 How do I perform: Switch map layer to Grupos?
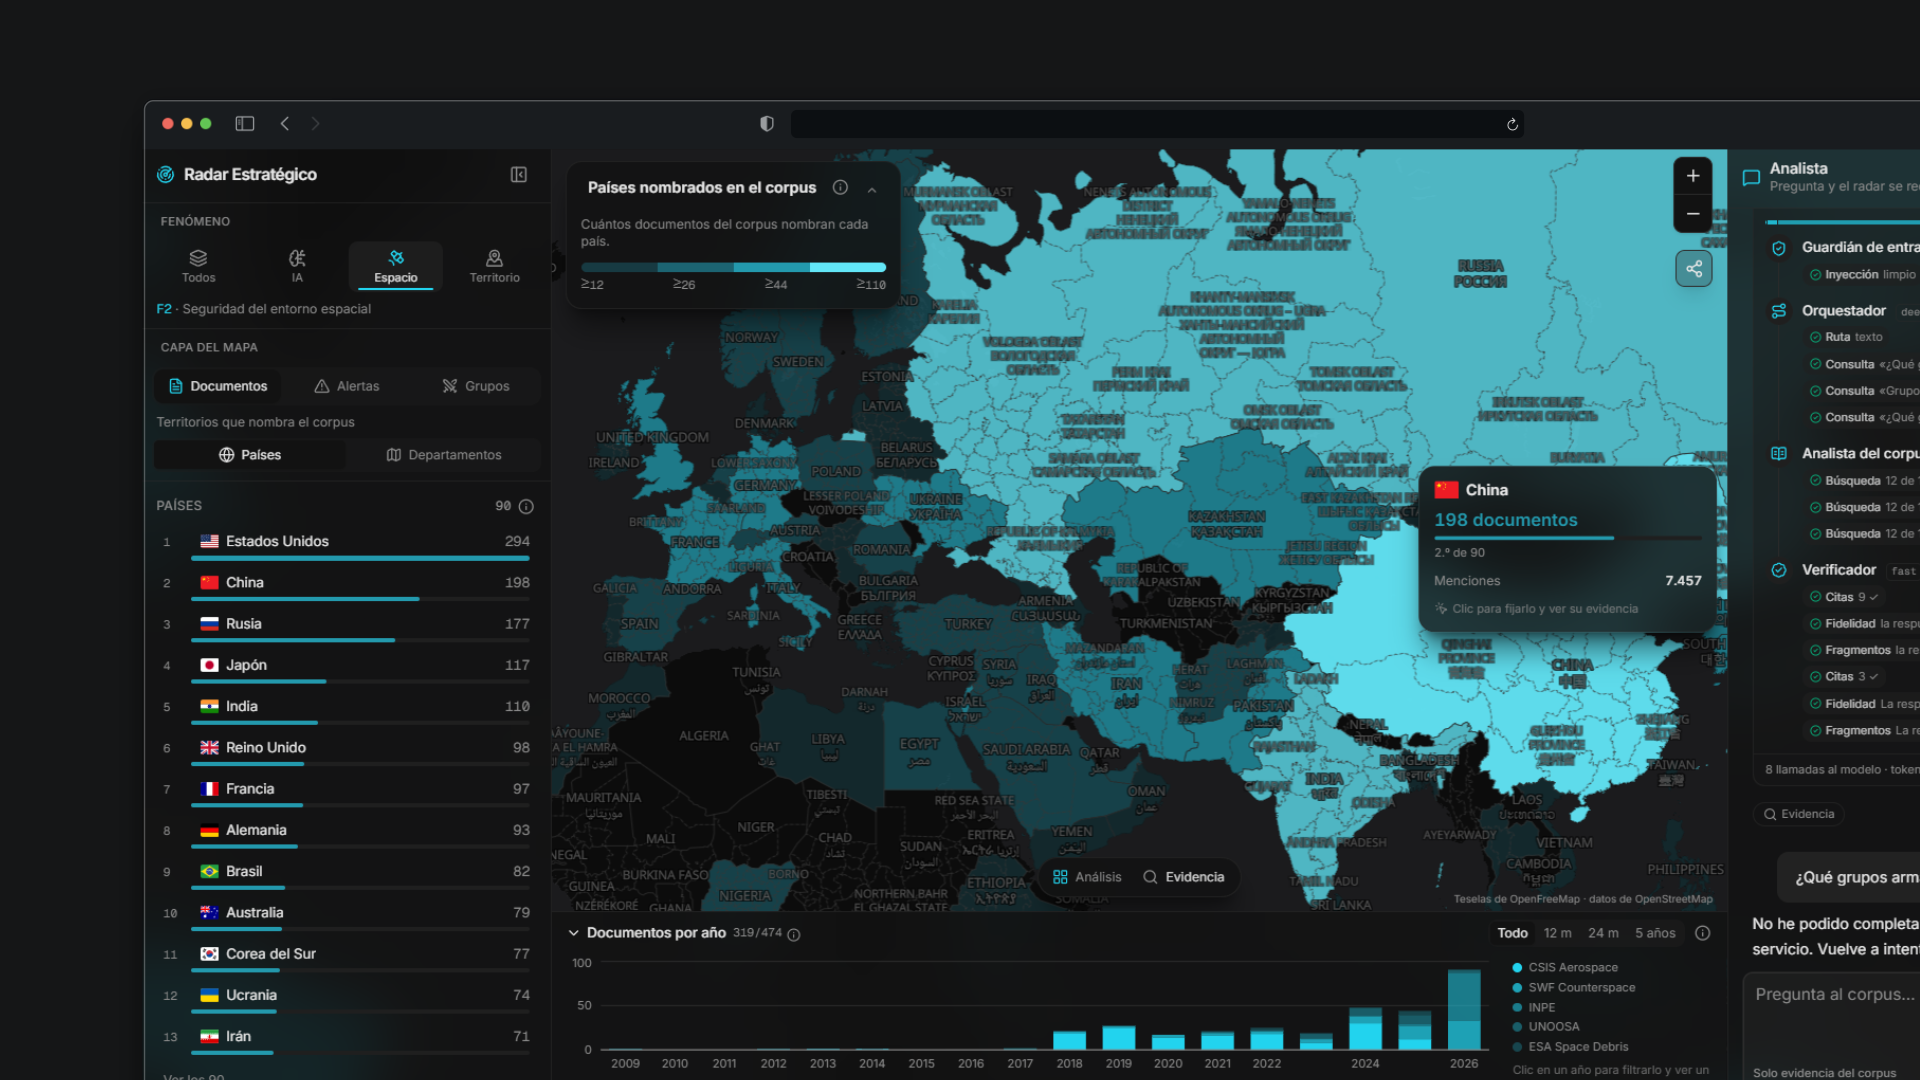tap(476, 386)
